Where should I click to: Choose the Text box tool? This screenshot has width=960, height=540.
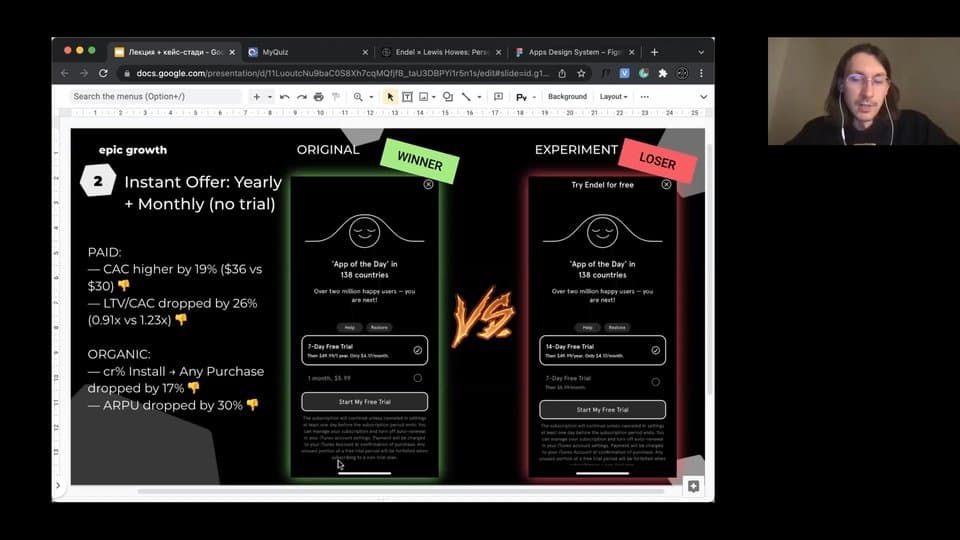click(407, 97)
